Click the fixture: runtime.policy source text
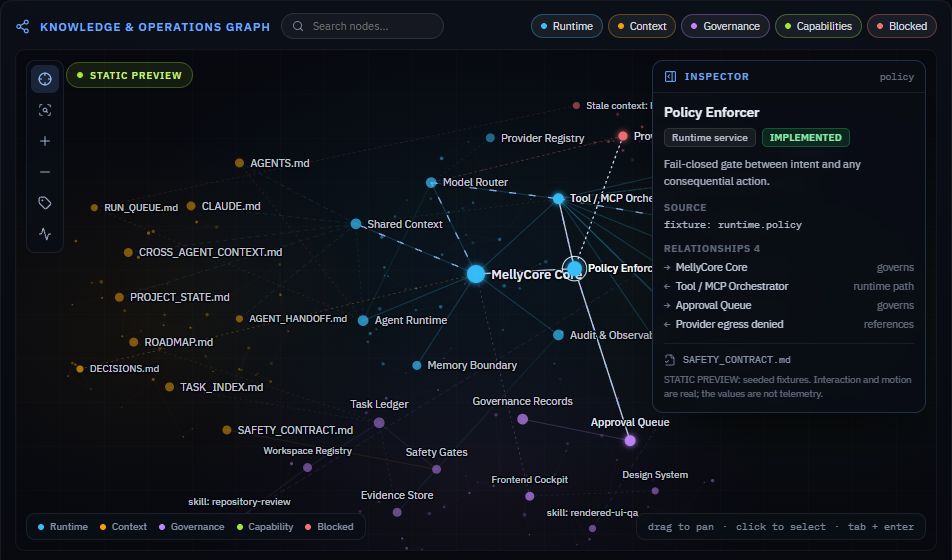 point(733,225)
